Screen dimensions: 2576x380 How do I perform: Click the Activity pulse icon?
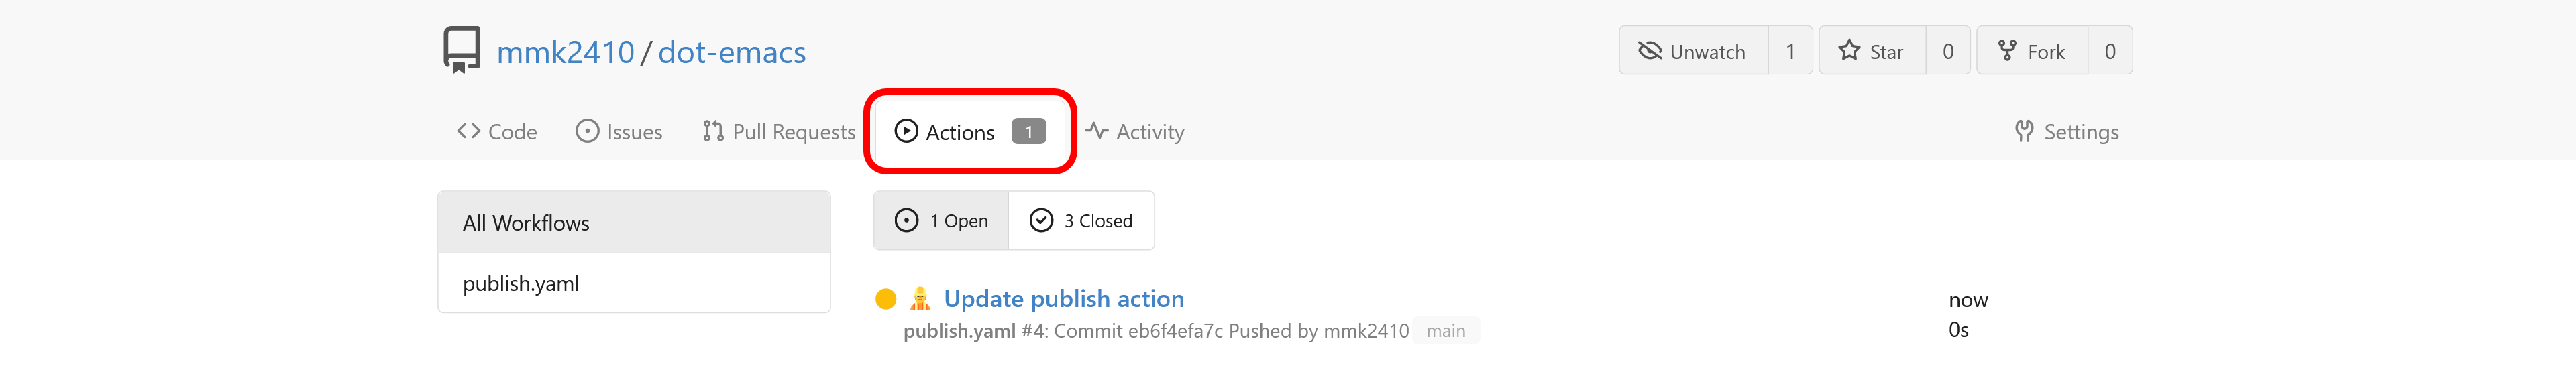tap(1097, 131)
